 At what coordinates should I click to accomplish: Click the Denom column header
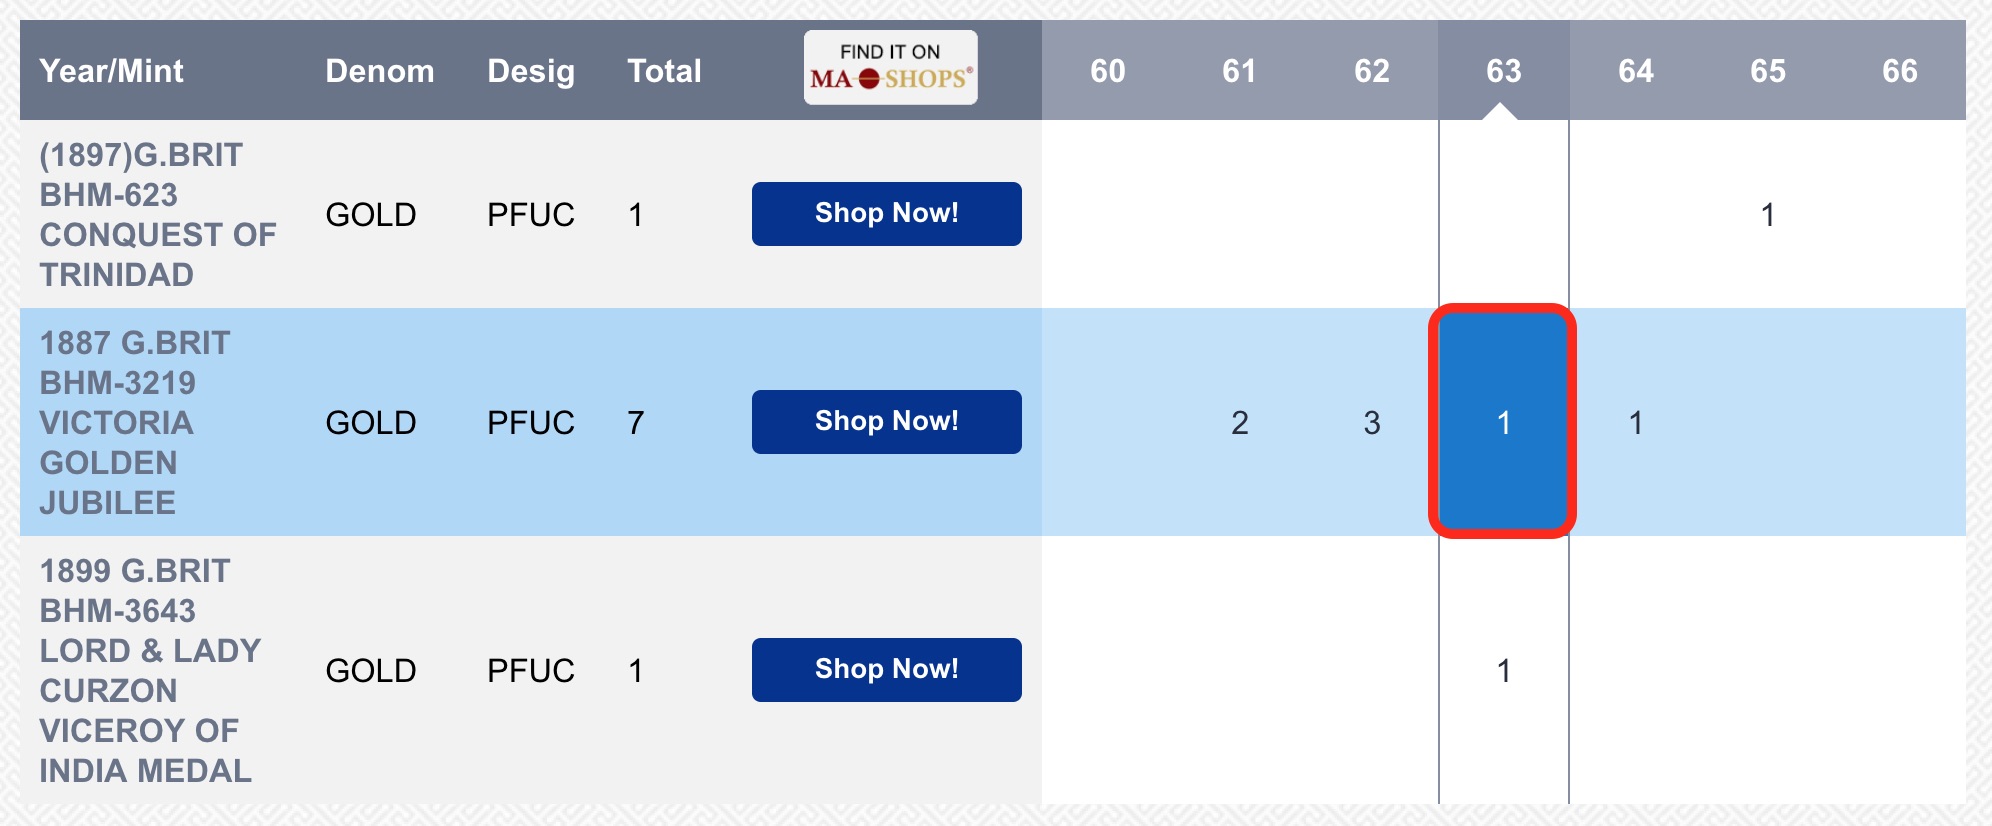click(379, 71)
